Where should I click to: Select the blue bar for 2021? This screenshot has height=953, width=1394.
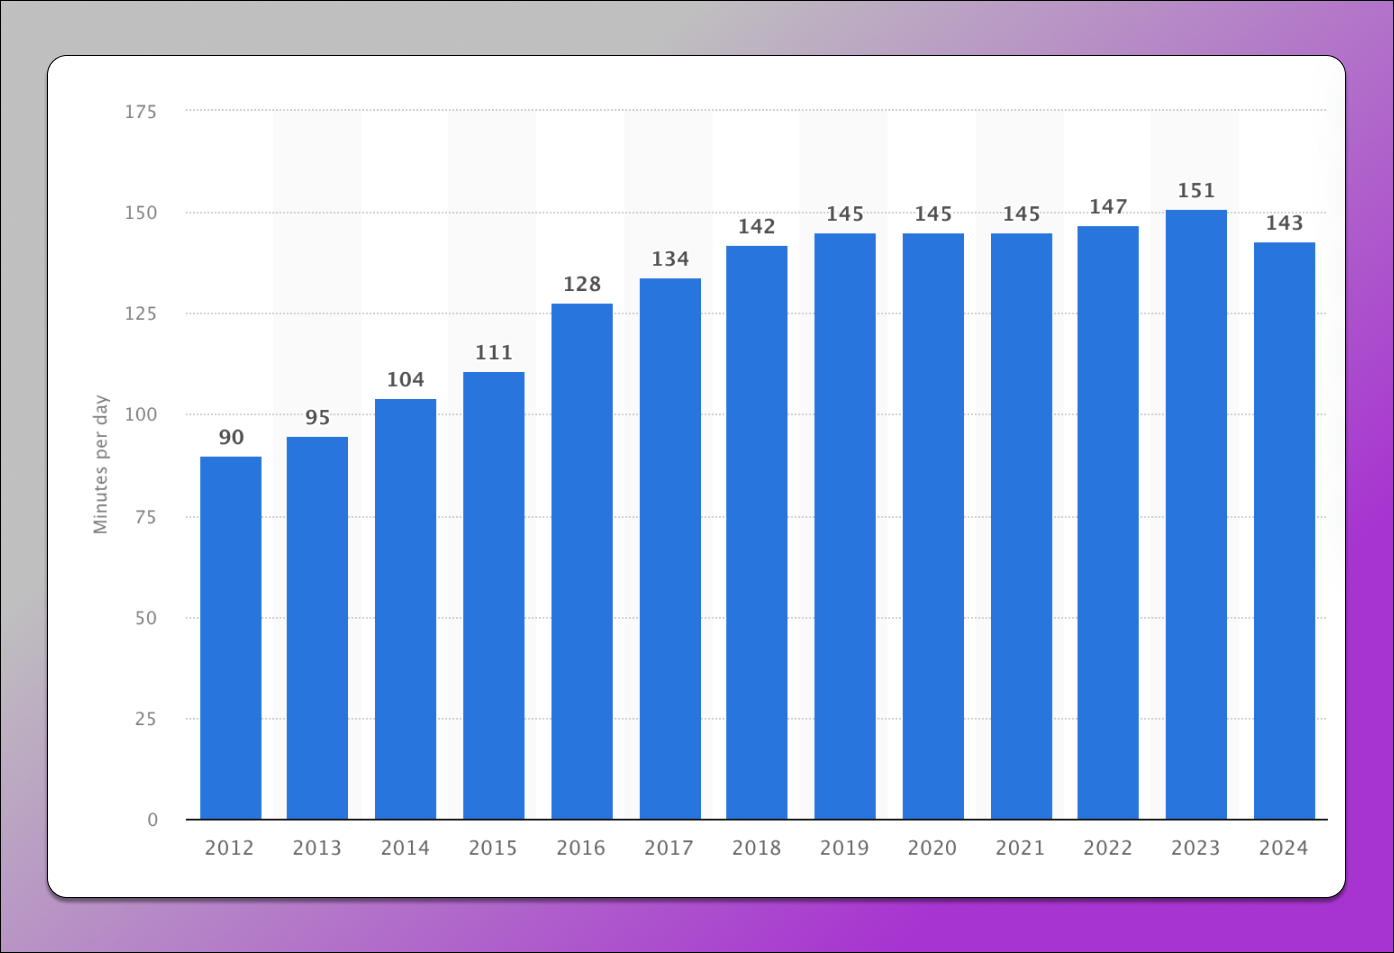coord(1021,526)
